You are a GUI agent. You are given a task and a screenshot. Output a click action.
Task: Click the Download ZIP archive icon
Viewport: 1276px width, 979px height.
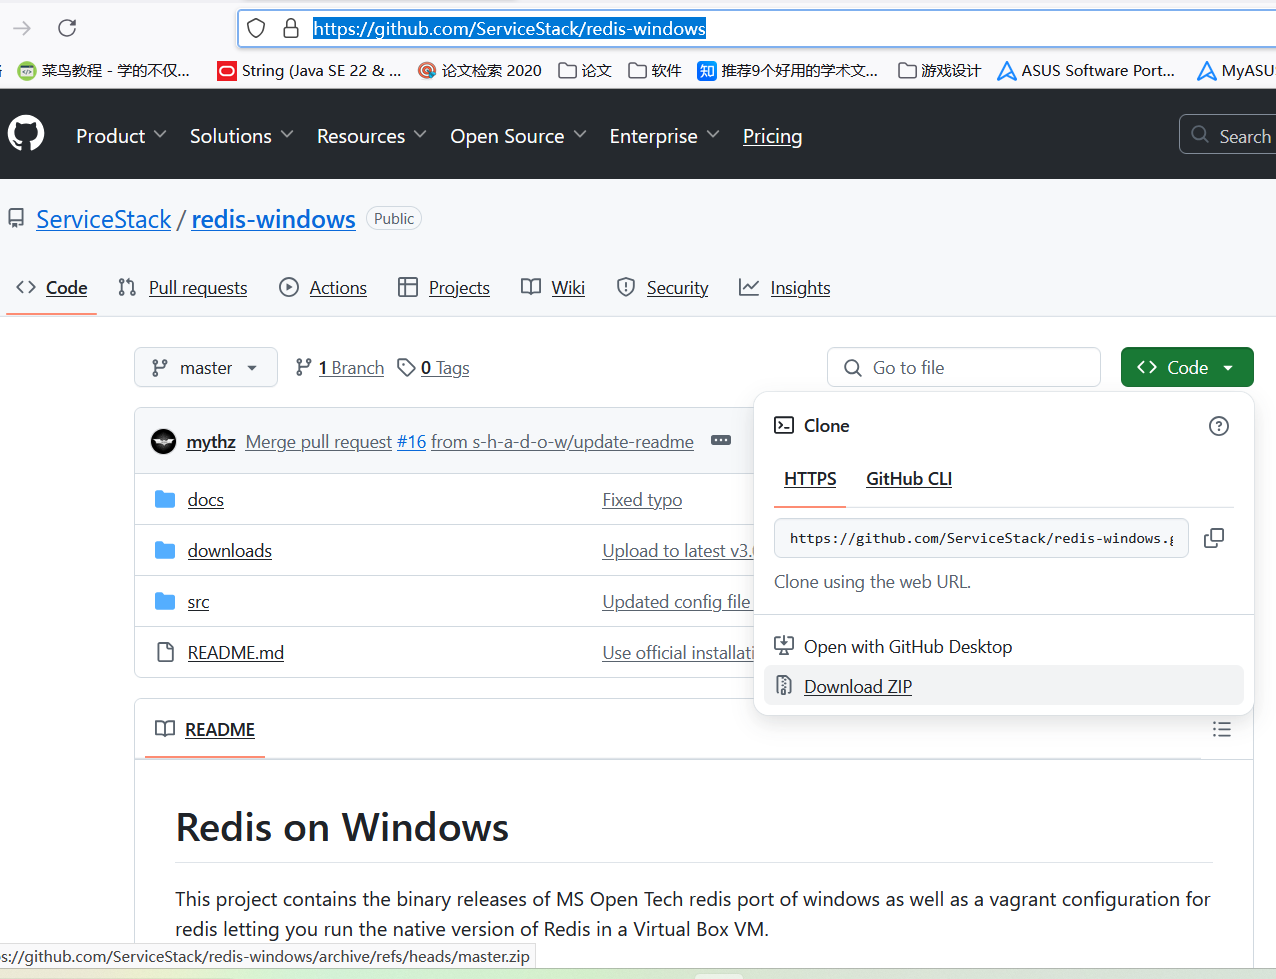(x=784, y=686)
